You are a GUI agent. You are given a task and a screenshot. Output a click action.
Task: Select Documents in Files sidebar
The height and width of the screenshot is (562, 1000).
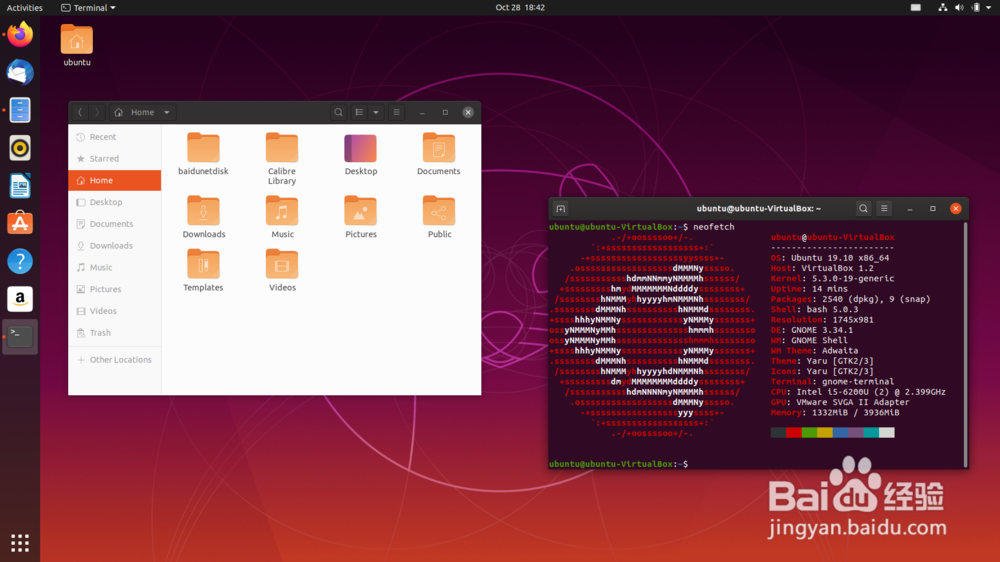pyautogui.click(x=115, y=224)
